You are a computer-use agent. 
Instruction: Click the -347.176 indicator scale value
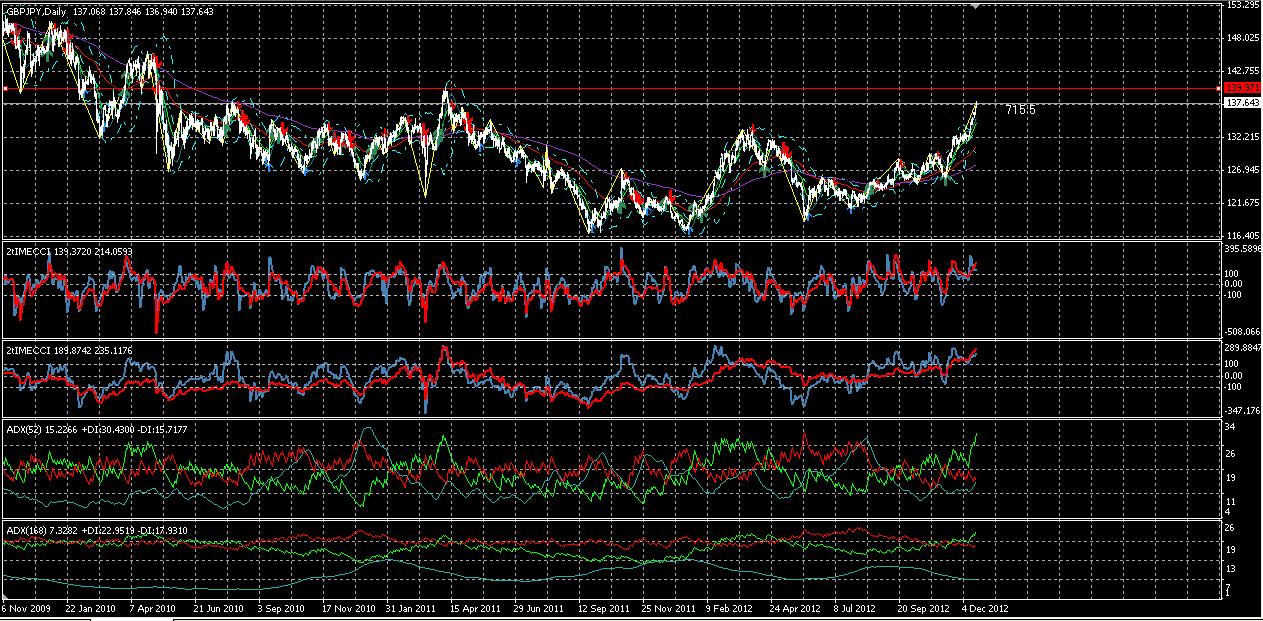[1243, 411]
